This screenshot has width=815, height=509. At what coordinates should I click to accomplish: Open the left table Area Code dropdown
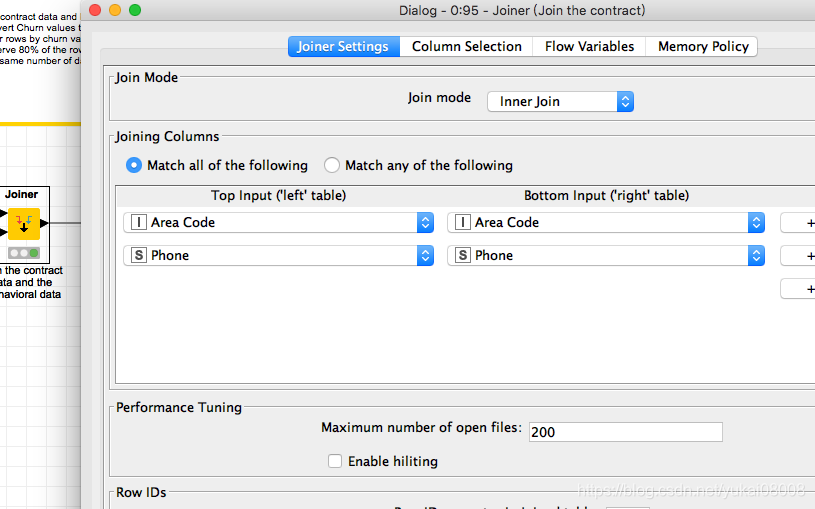(x=278, y=223)
